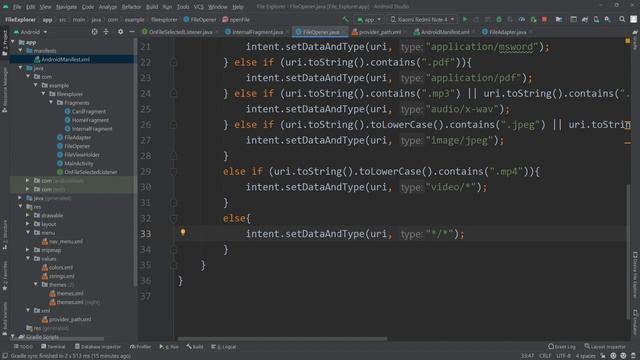Click the Make Project hammer icon
The height and width of the screenshot is (360, 640).
(x=345, y=19)
